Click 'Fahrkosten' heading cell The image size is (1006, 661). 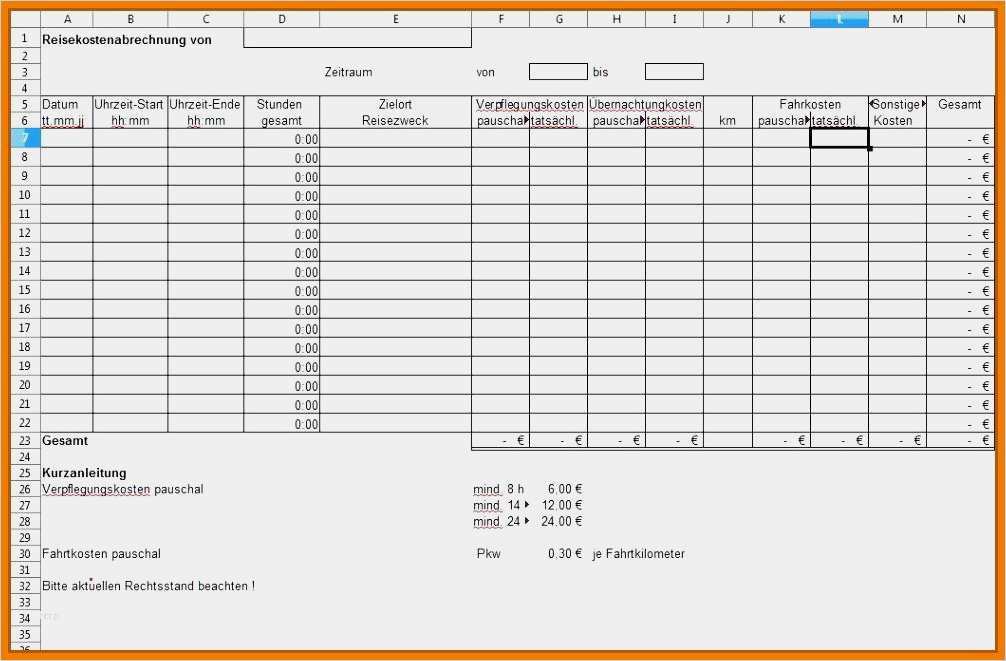(x=810, y=104)
